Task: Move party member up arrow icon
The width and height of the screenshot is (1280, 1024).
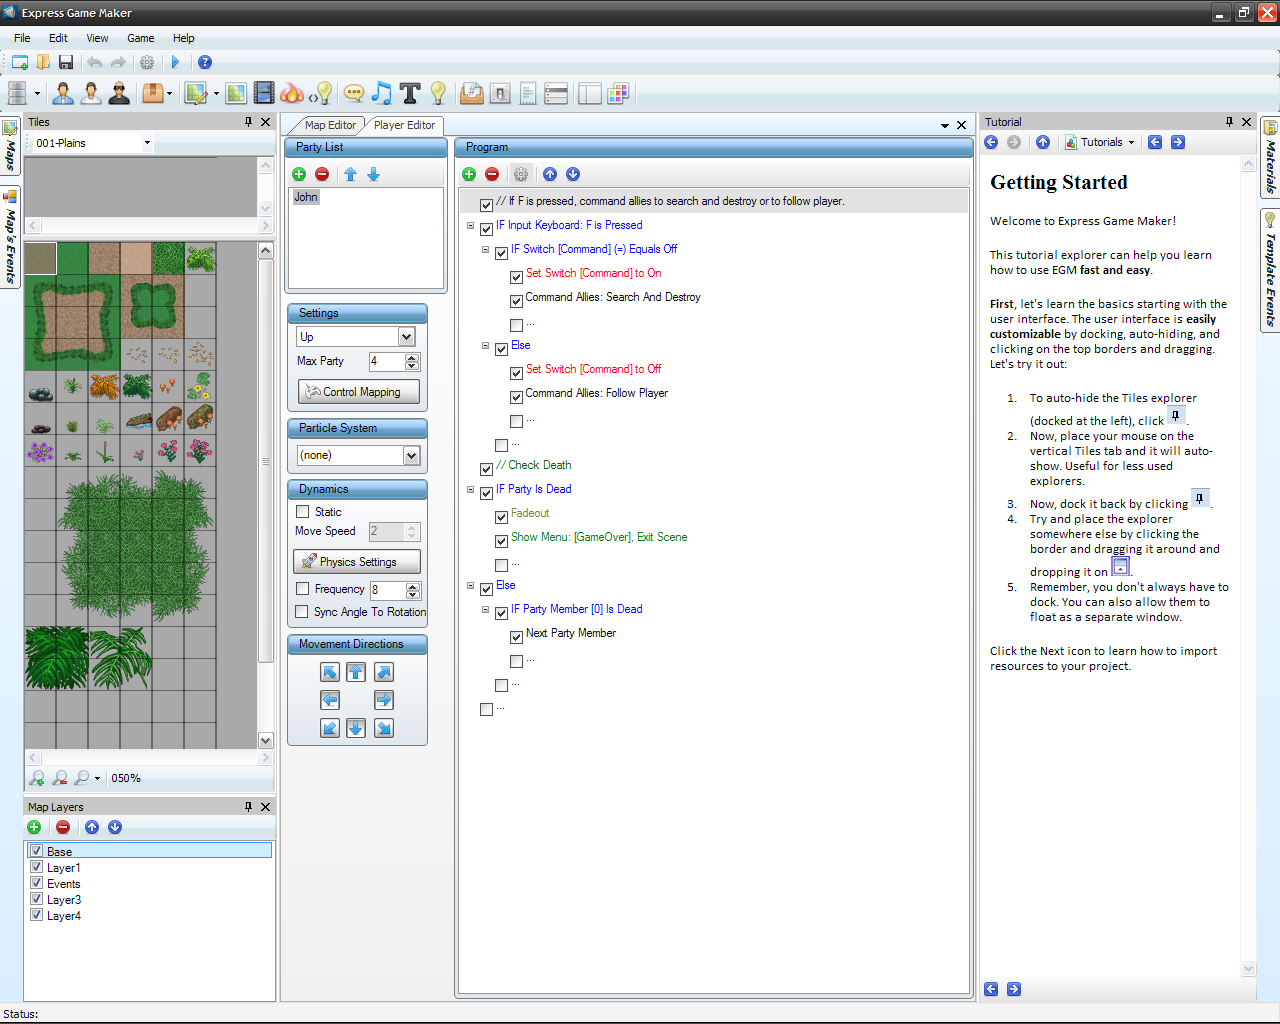Action: (x=350, y=174)
